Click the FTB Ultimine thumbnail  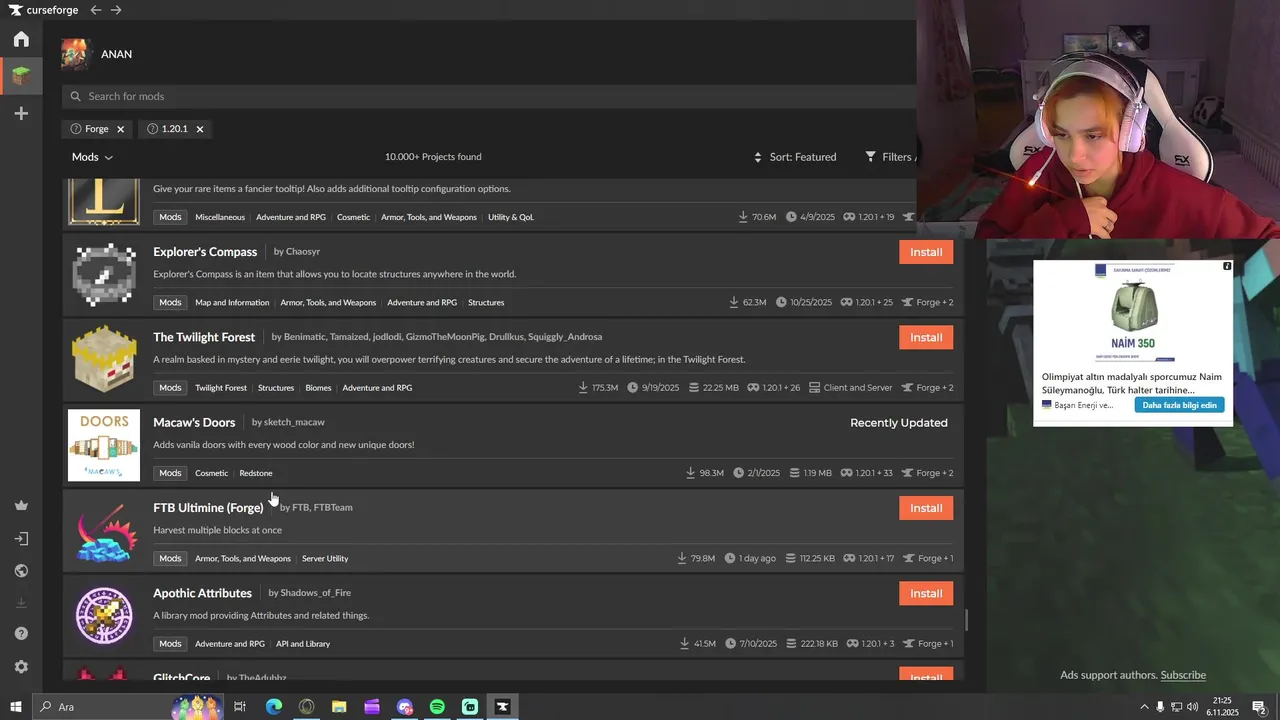(104, 530)
